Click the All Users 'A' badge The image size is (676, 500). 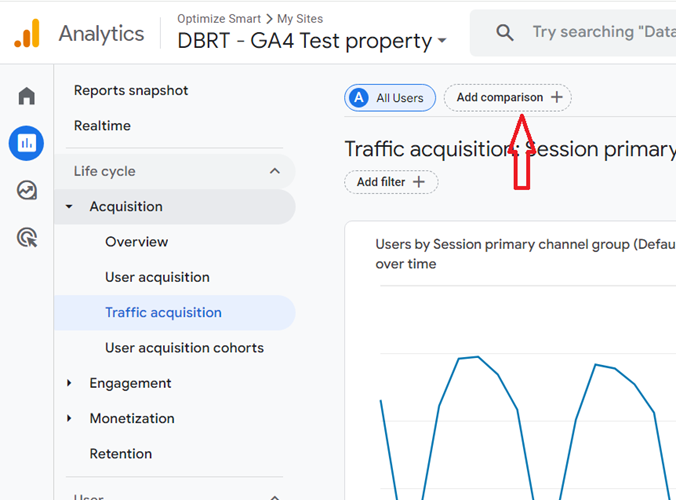[x=359, y=98]
